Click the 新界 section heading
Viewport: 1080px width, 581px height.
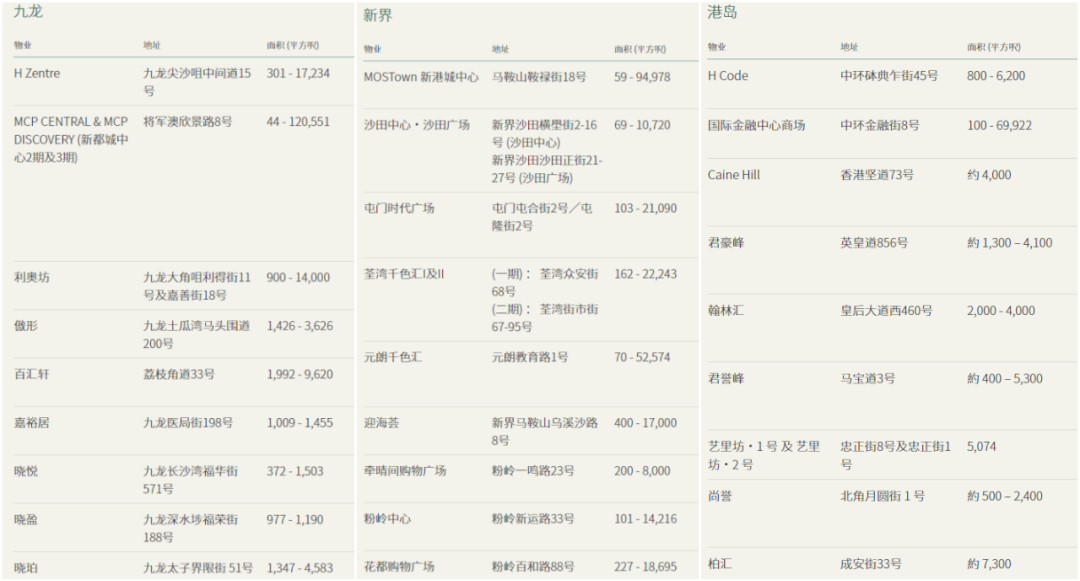coord(377,15)
